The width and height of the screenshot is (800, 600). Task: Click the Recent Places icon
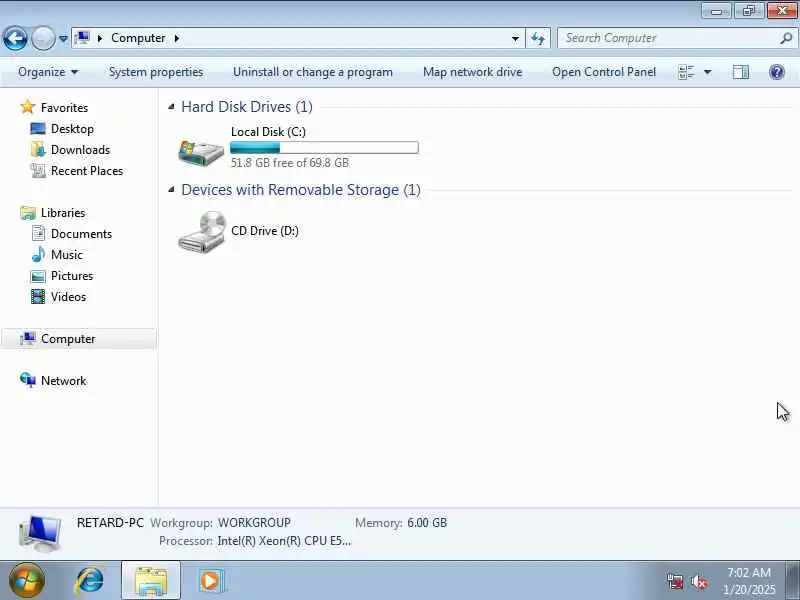38,170
